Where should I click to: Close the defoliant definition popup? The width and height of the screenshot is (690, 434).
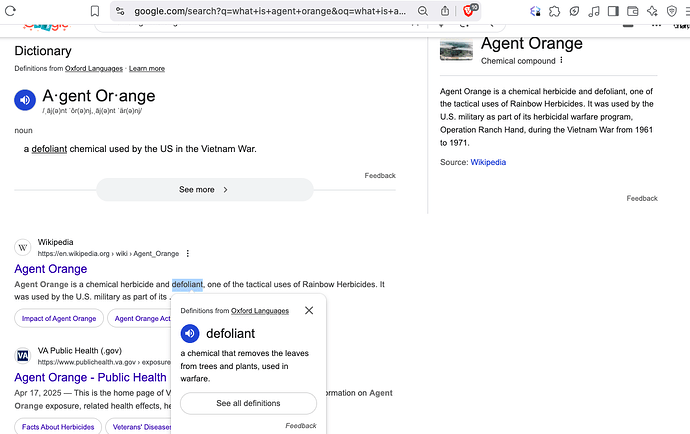coord(309,310)
